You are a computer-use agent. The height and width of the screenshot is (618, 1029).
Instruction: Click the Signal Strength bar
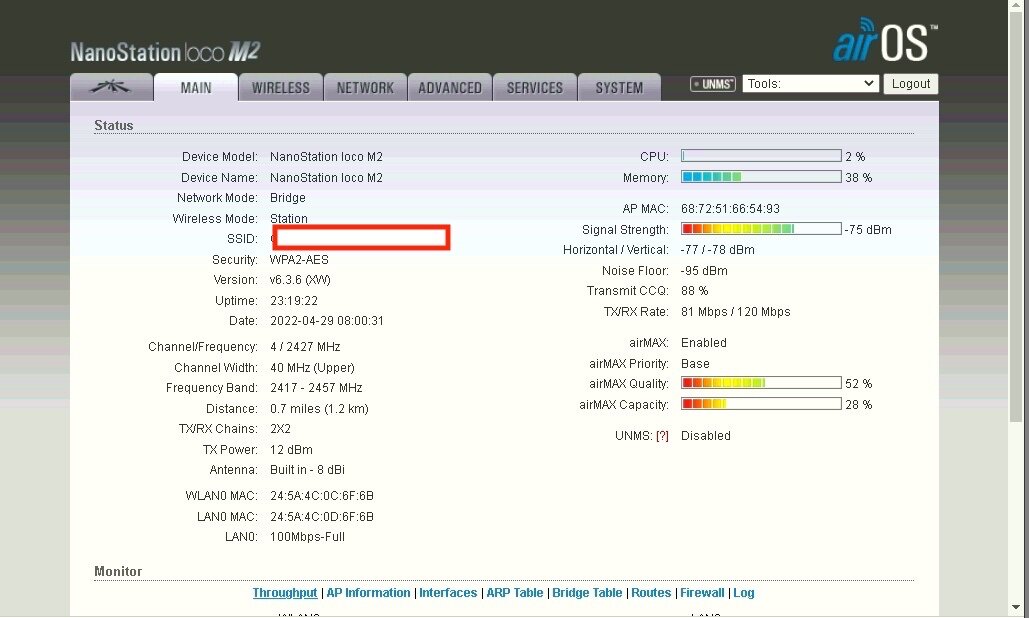pos(761,229)
